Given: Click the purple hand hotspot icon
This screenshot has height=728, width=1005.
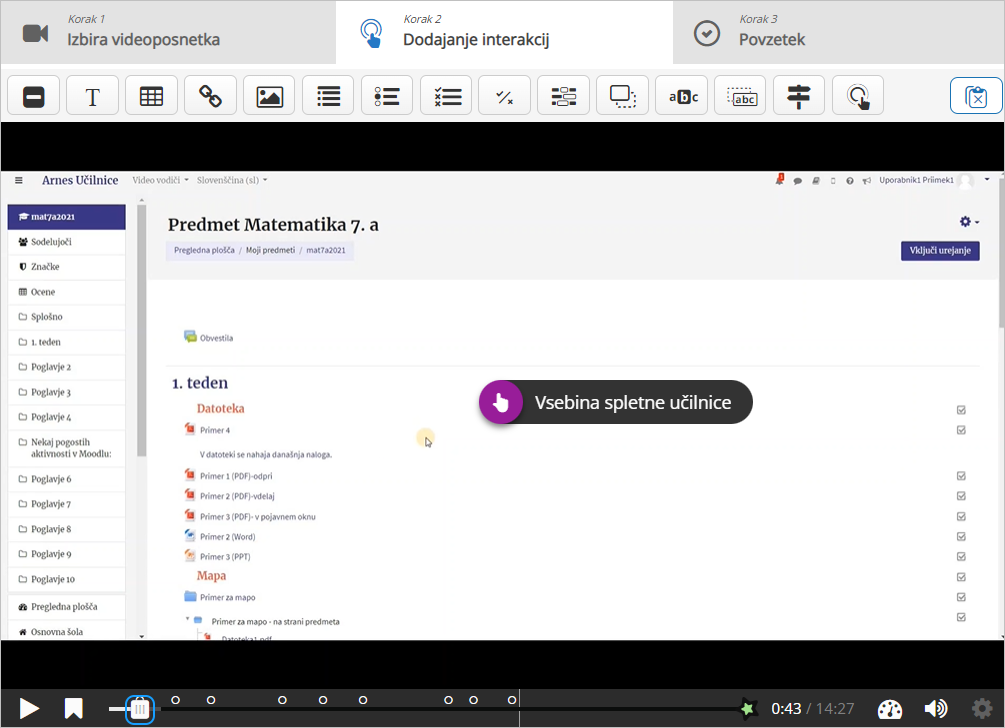Looking at the screenshot, I should click(x=501, y=402).
